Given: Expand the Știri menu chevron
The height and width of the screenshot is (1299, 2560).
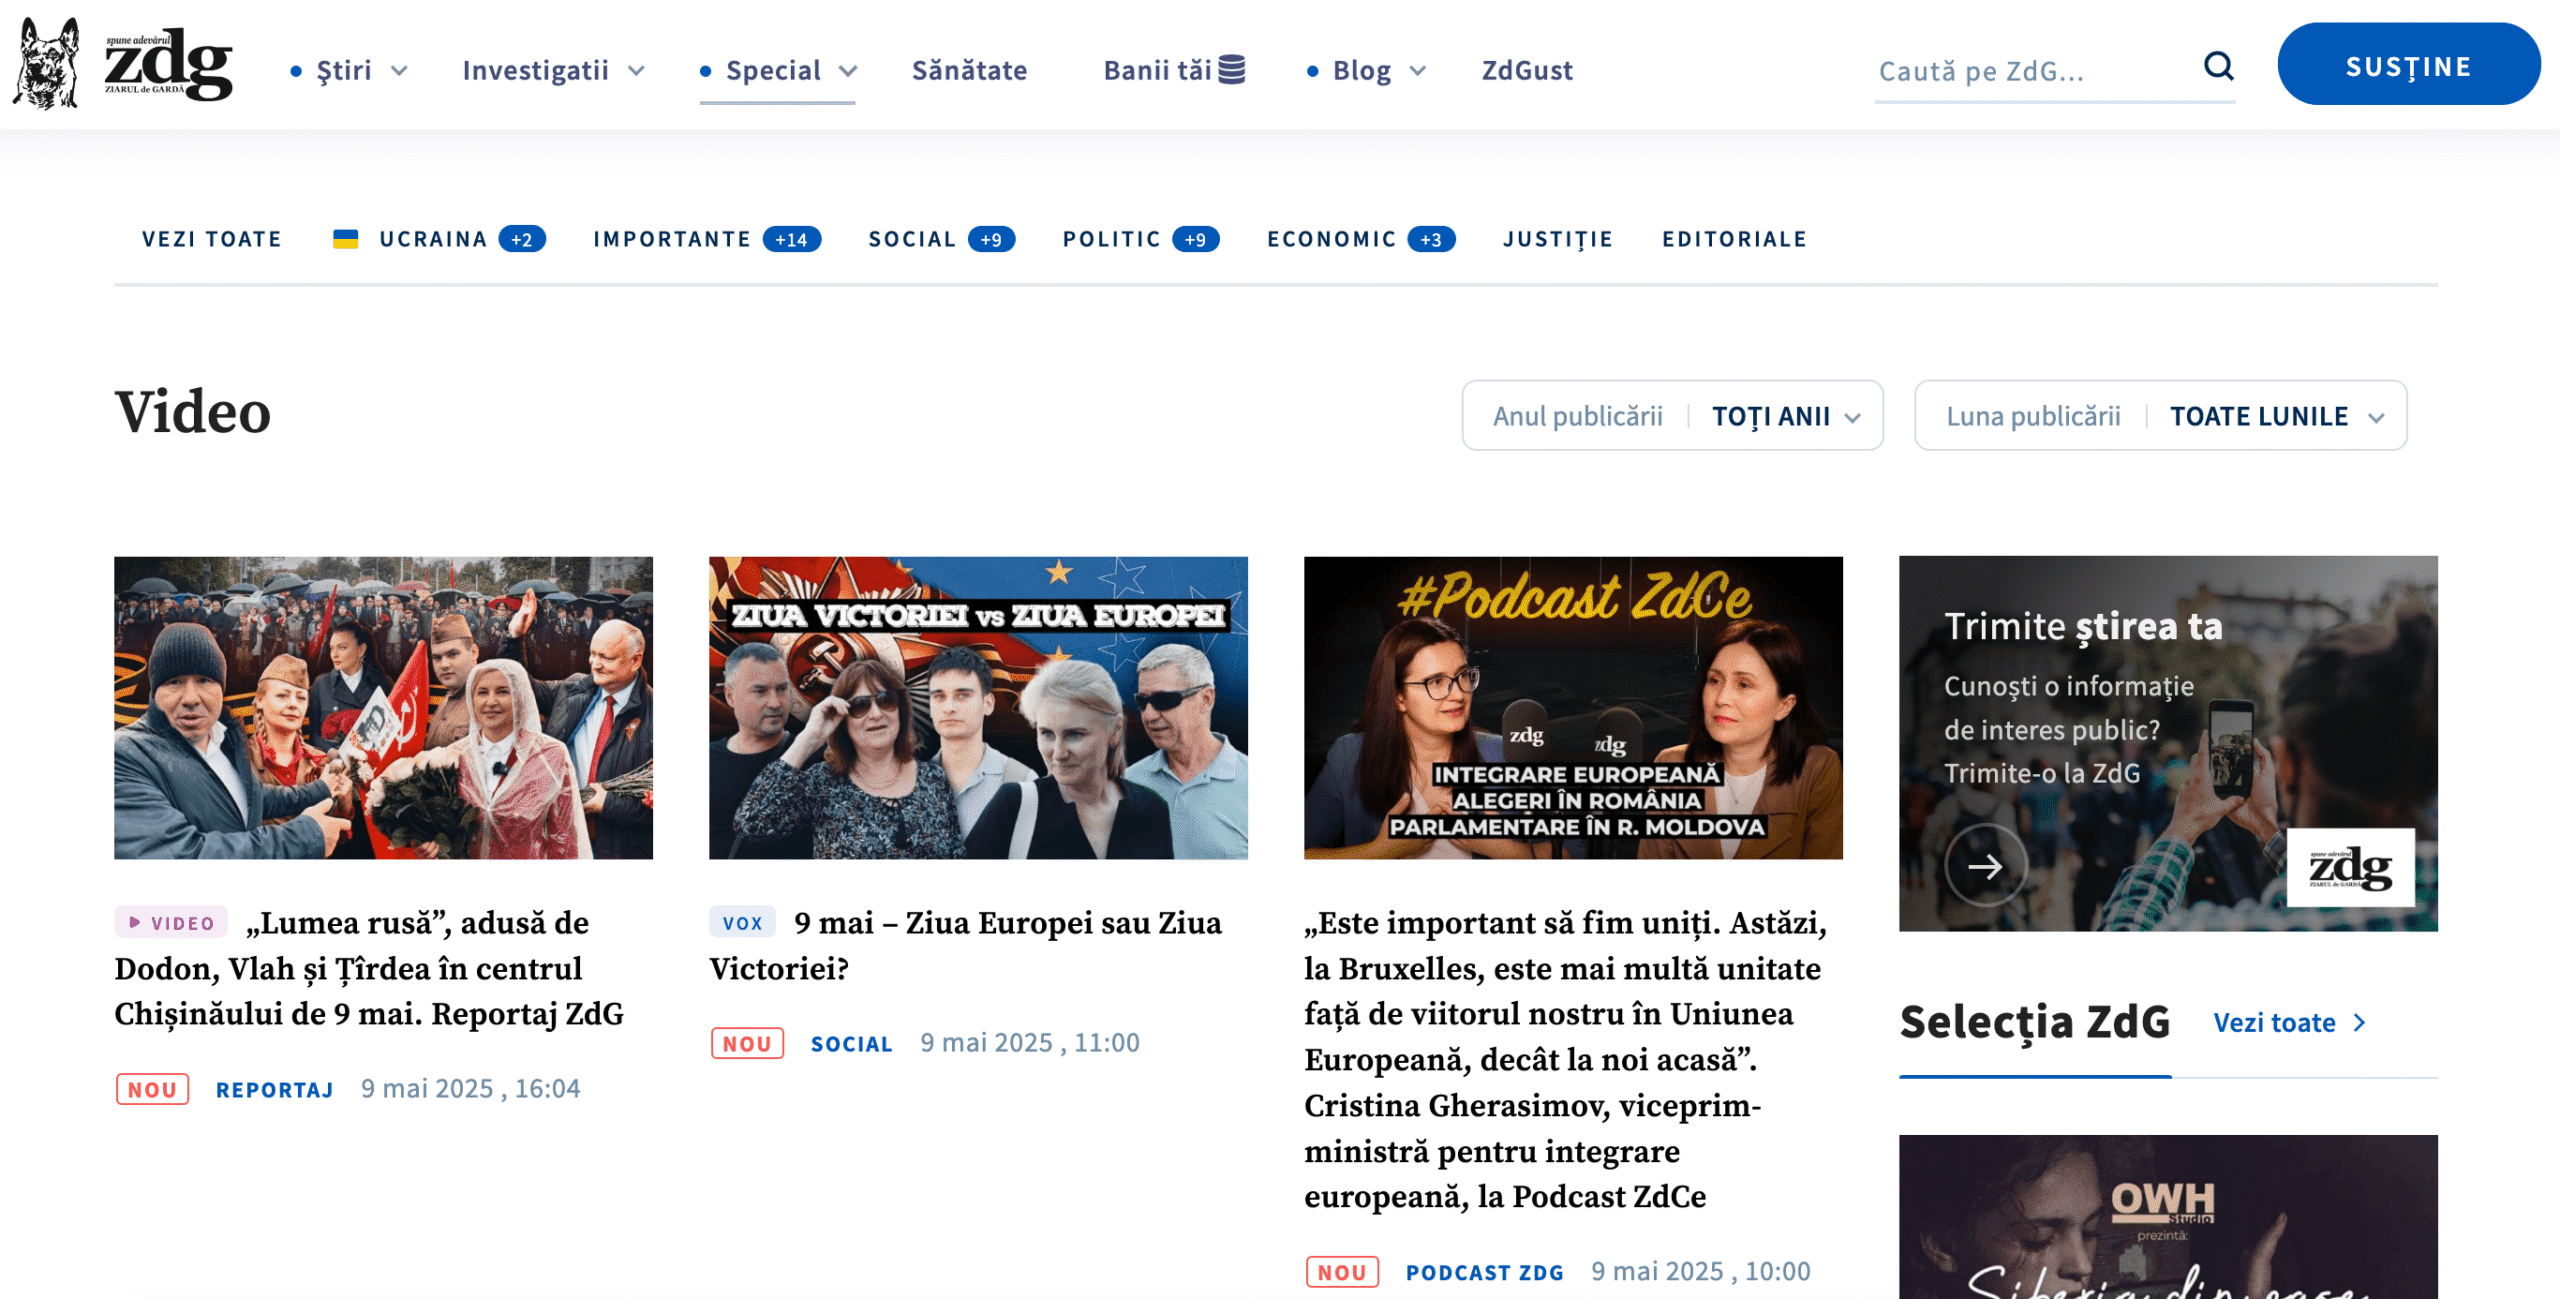Looking at the screenshot, I should tap(400, 71).
